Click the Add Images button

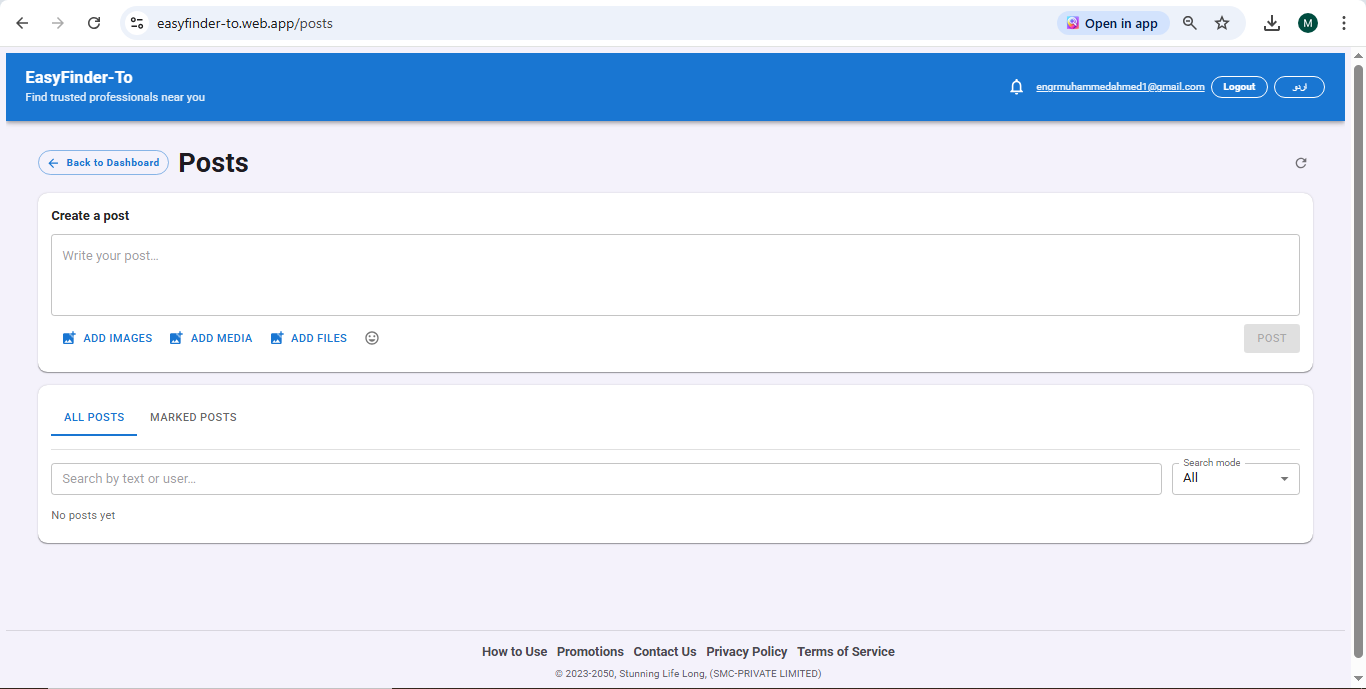tap(107, 338)
